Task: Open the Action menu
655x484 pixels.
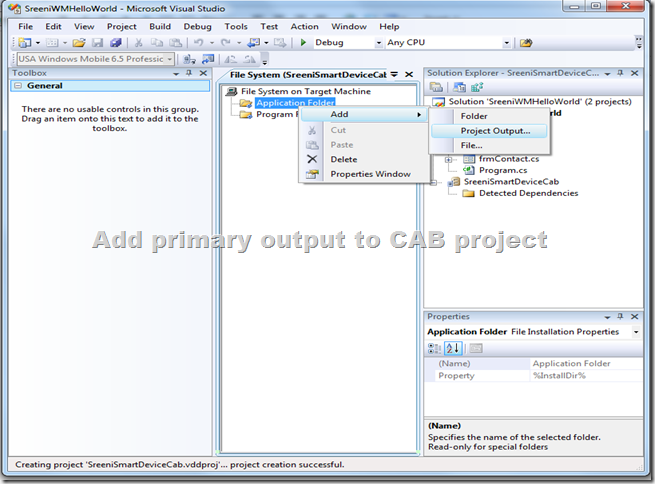Action: [x=305, y=26]
